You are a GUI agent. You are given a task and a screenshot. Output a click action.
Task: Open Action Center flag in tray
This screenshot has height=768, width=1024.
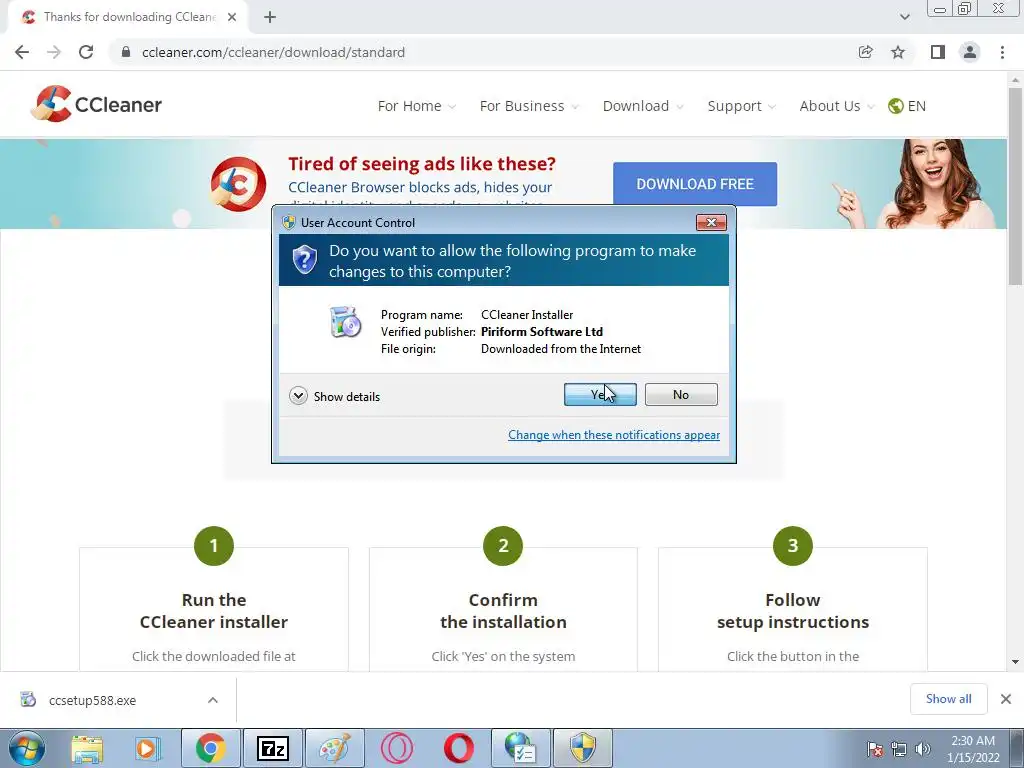[x=875, y=749]
